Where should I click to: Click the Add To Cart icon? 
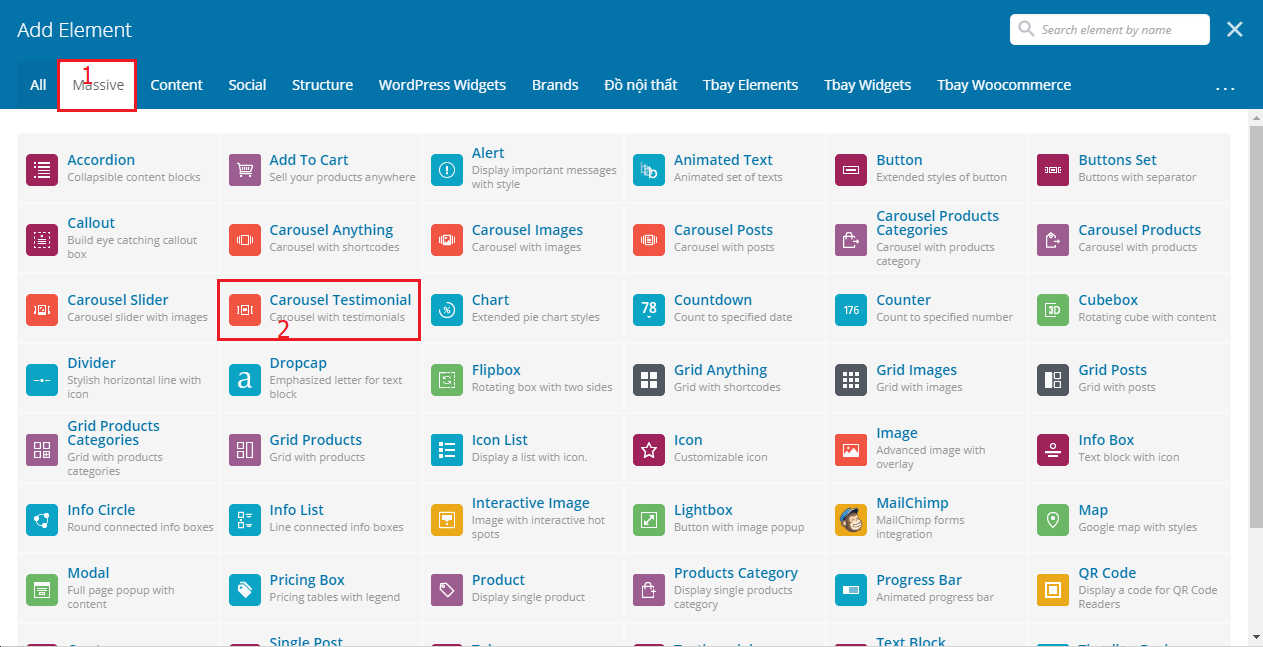(x=244, y=170)
